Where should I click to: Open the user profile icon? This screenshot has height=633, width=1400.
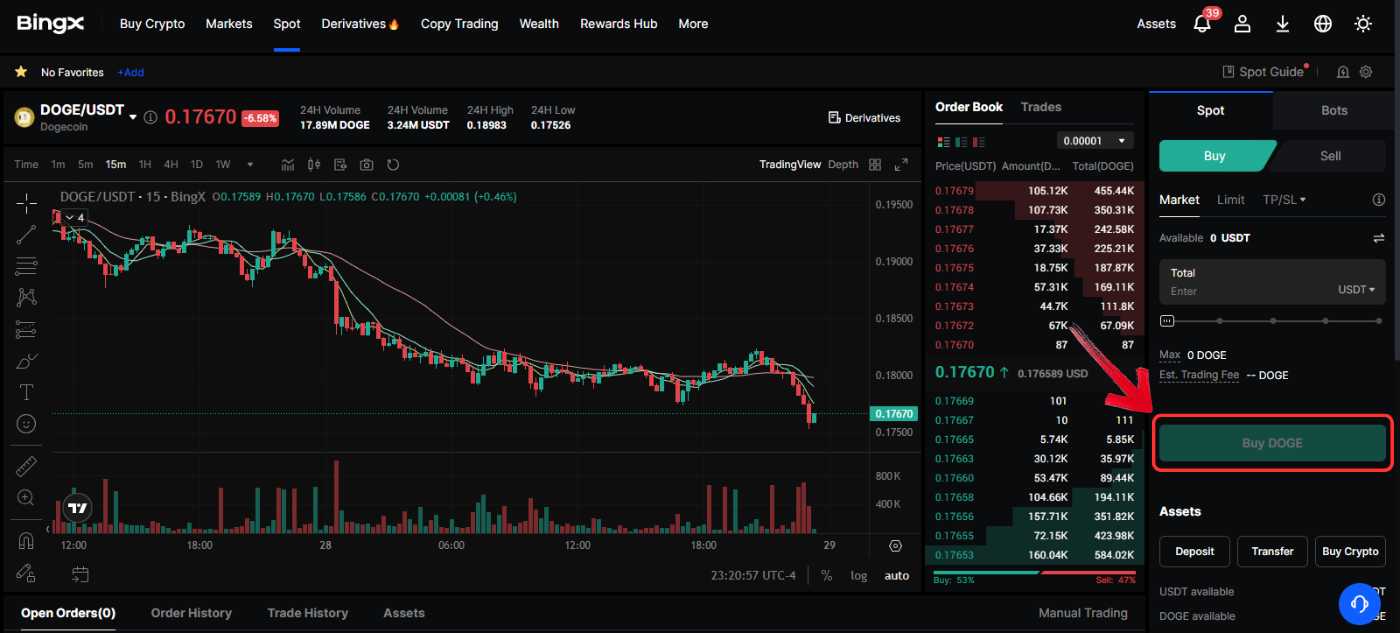coord(1243,23)
